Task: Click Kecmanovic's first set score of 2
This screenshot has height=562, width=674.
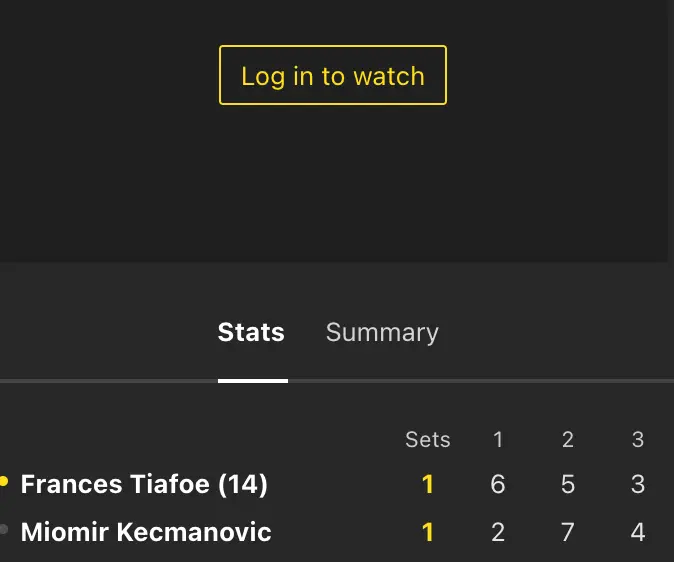Action: [x=498, y=532]
